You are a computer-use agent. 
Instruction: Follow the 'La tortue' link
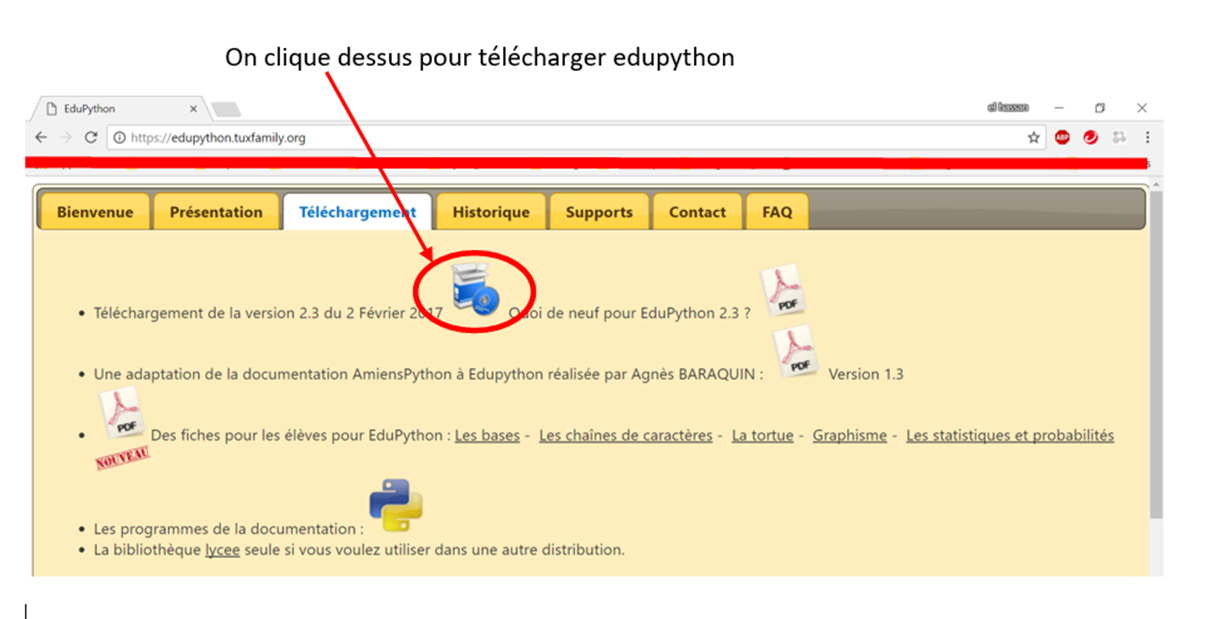[762, 436]
